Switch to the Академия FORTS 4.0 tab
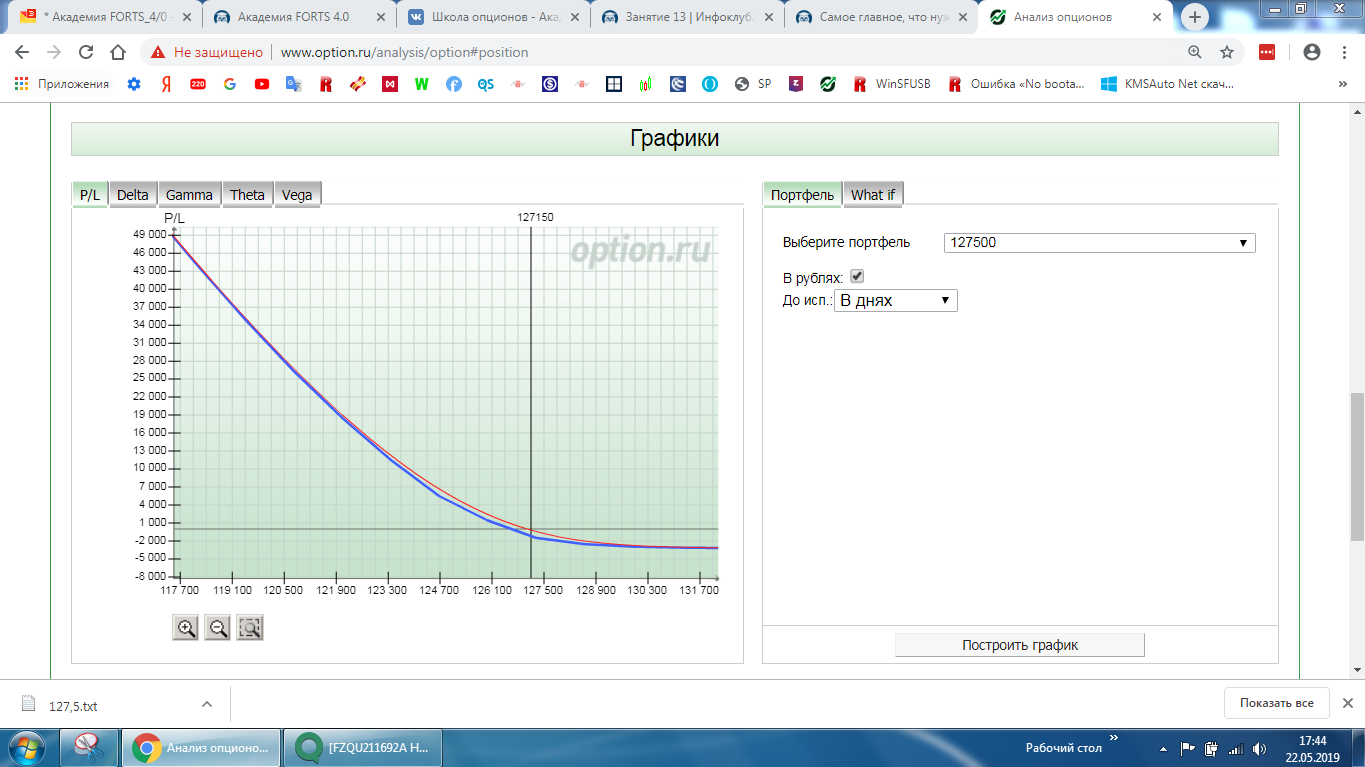The image size is (1365, 767). pos(300,17)
